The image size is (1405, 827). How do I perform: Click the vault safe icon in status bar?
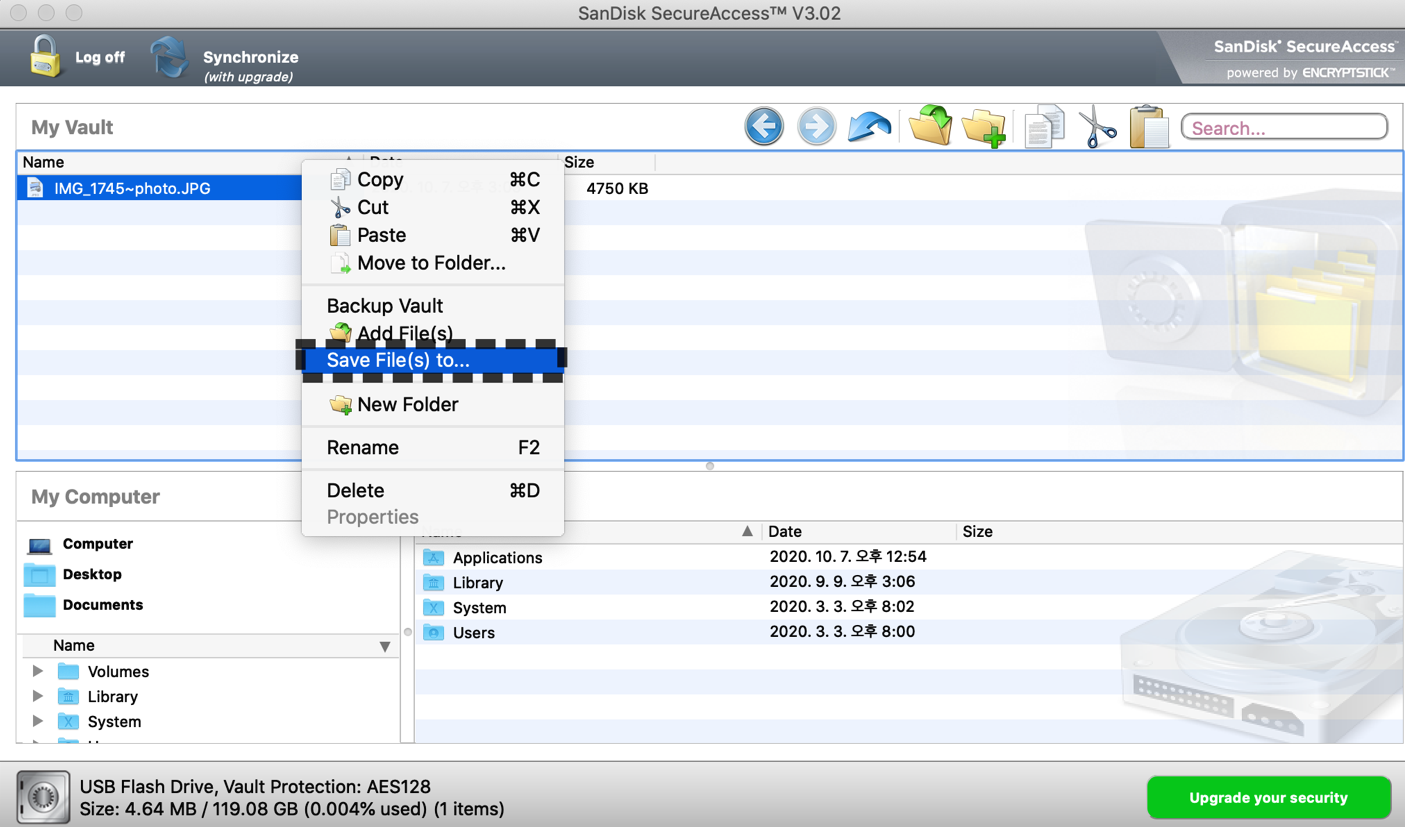[x=43, y=798]
